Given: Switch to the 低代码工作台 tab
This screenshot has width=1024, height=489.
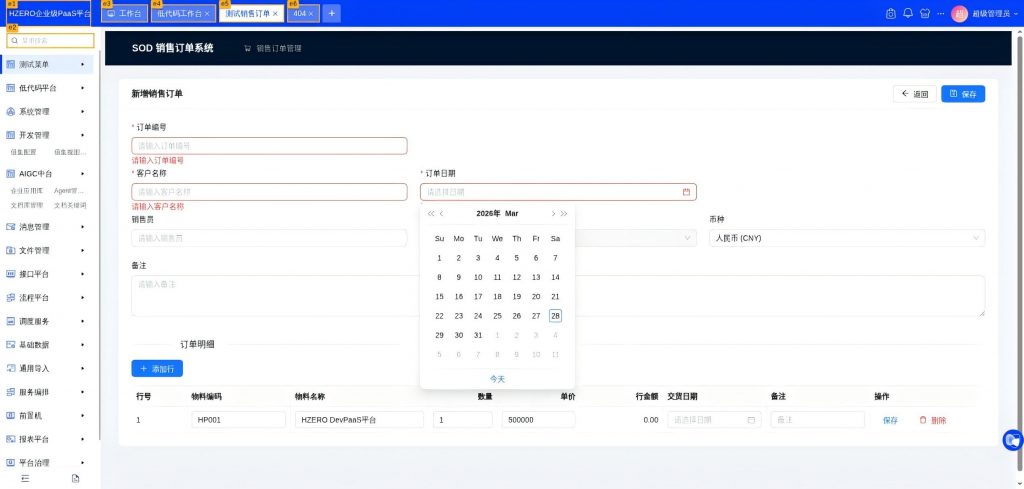Looking at the screenshot, I should coord(179,13).
